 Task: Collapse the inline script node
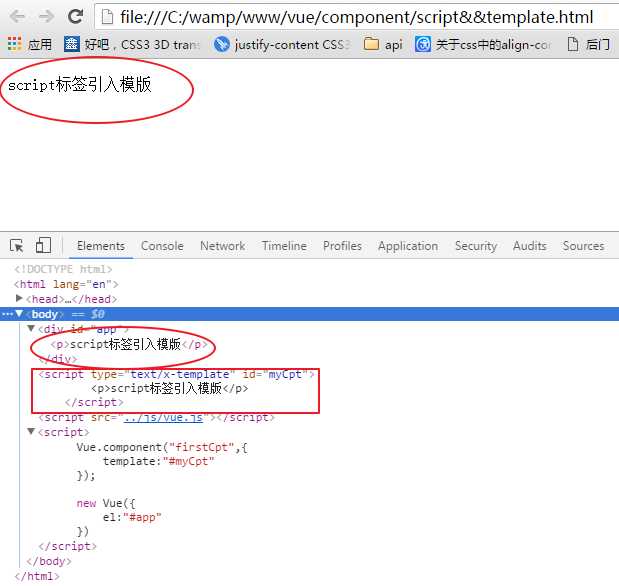pos(31,431)
